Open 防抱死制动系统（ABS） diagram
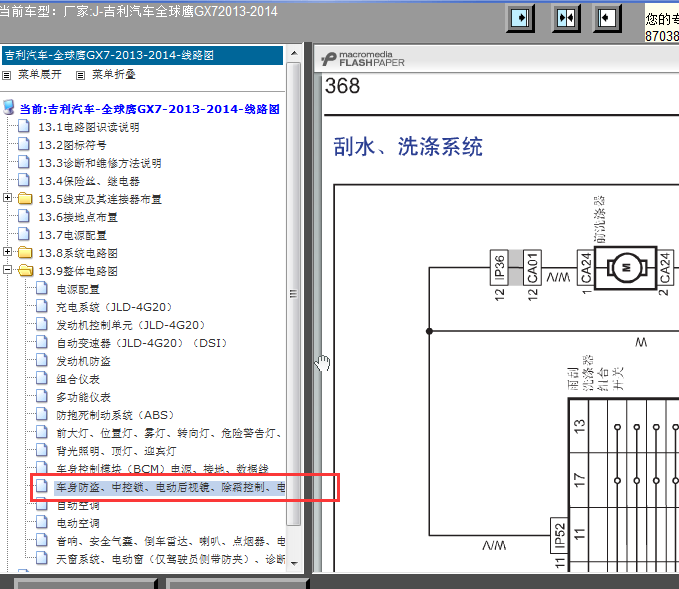The image size is (679, 589). 115,415
